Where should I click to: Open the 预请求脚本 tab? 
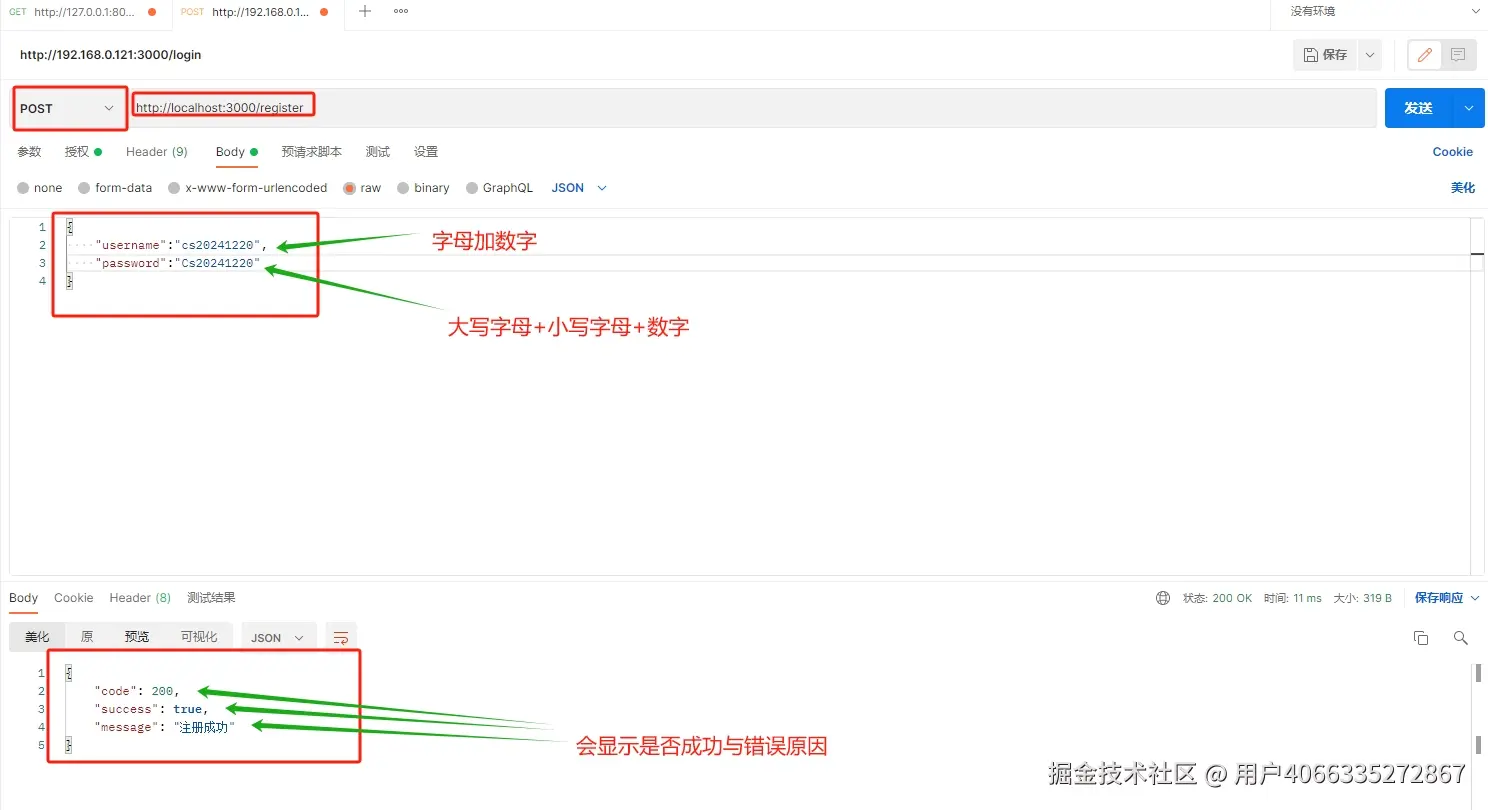(x=312, y=152)
